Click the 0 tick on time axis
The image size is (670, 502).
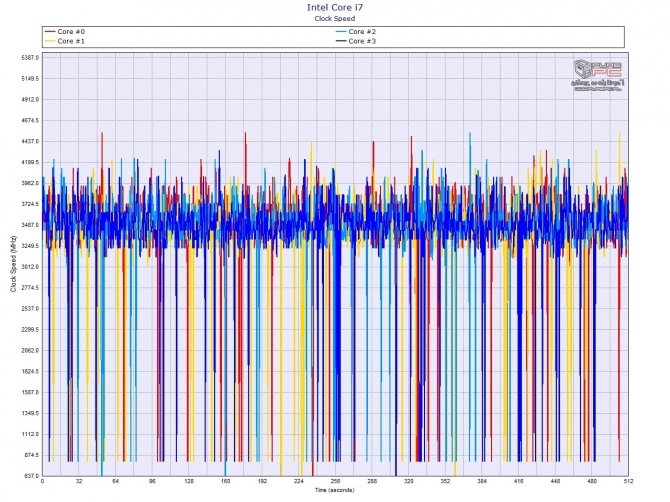(x=42, y=481)
